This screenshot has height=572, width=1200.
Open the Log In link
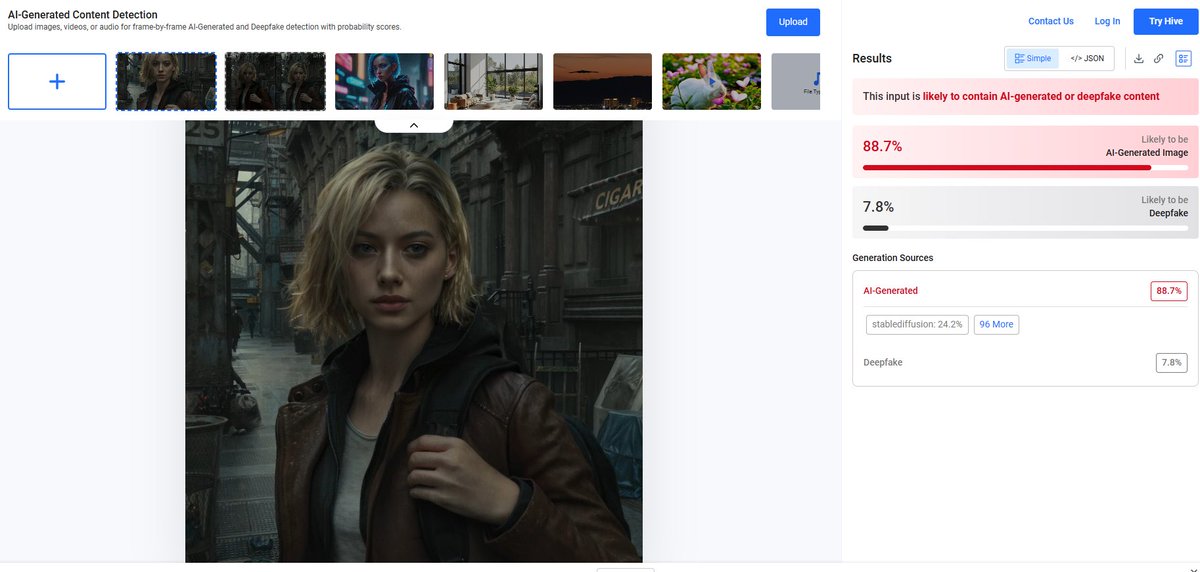tap(1107, 21)
